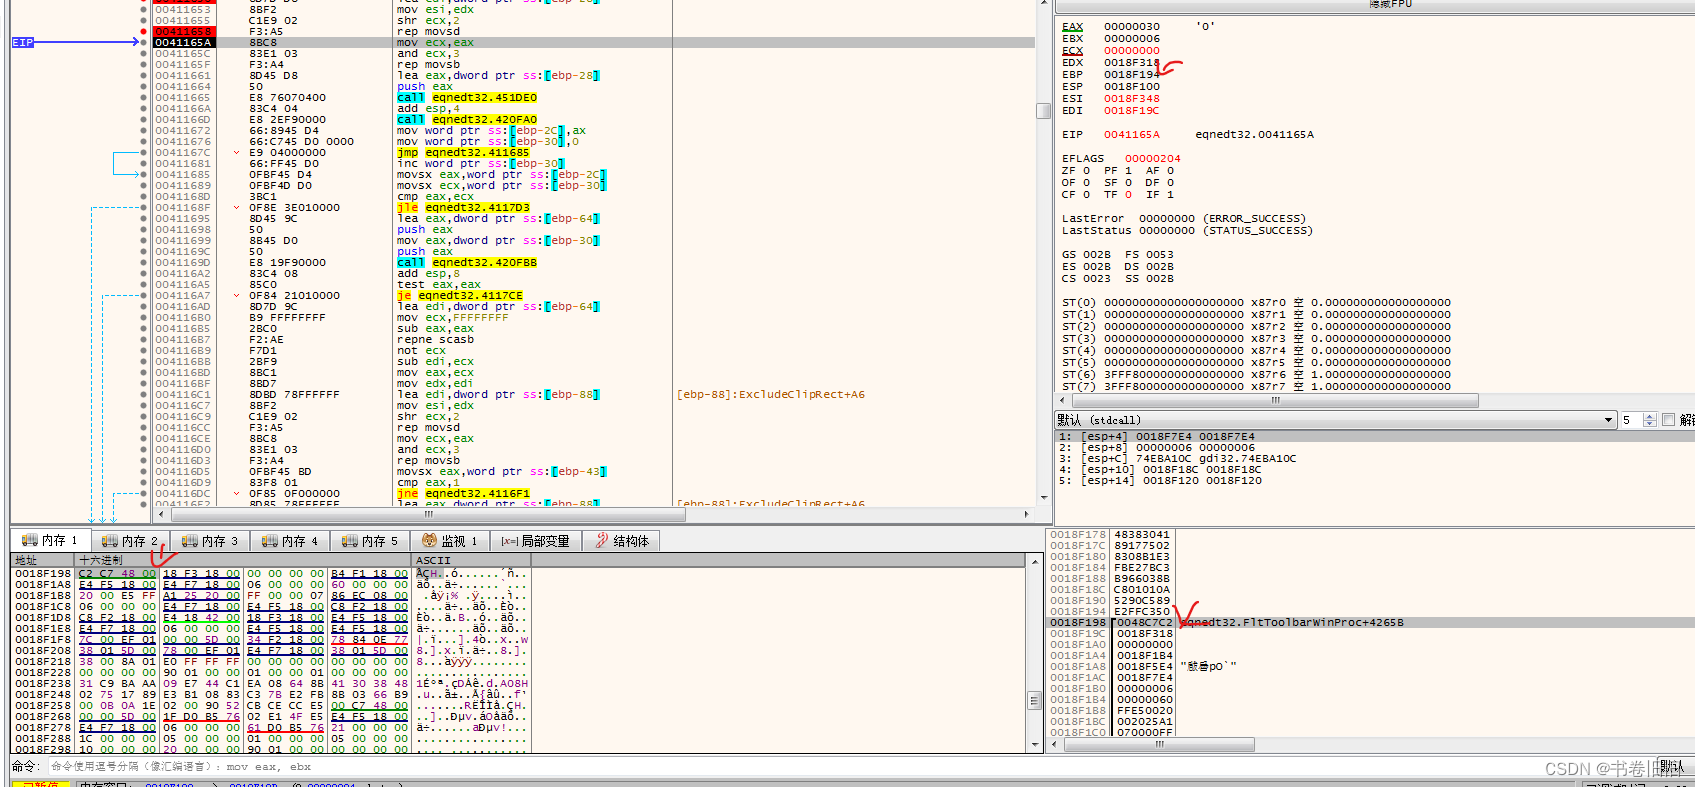Remove the red breakpoint at 0041165B
The height and width of the screenshot is (787, 1695).
click(144, 31)
